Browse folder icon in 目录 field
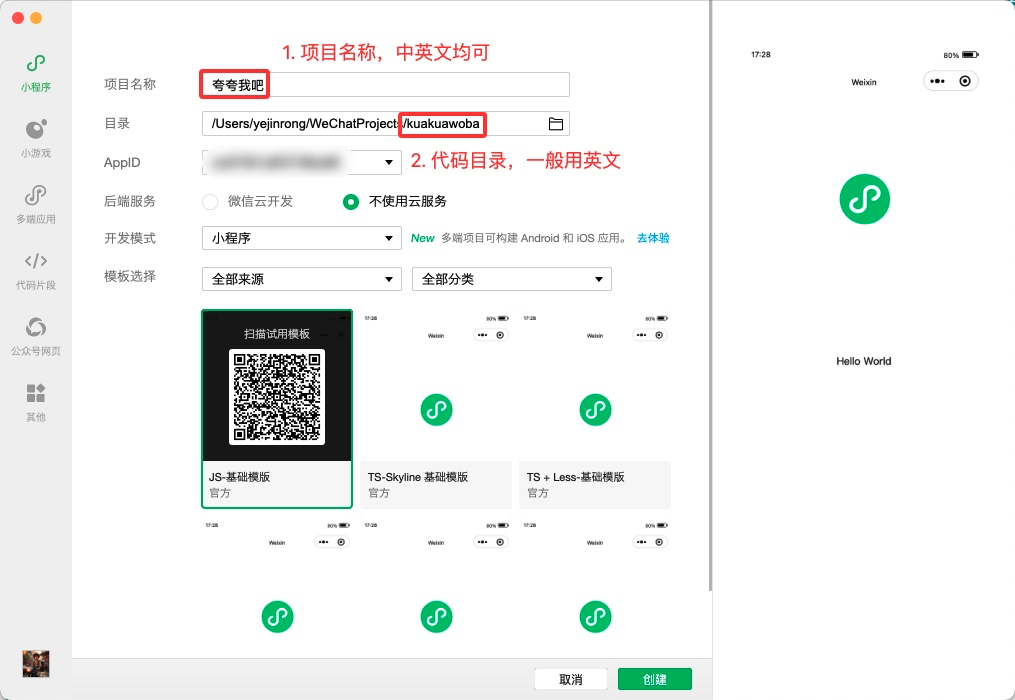The image size is (1015, 700). pyautogui.click(x=555, y=124)
